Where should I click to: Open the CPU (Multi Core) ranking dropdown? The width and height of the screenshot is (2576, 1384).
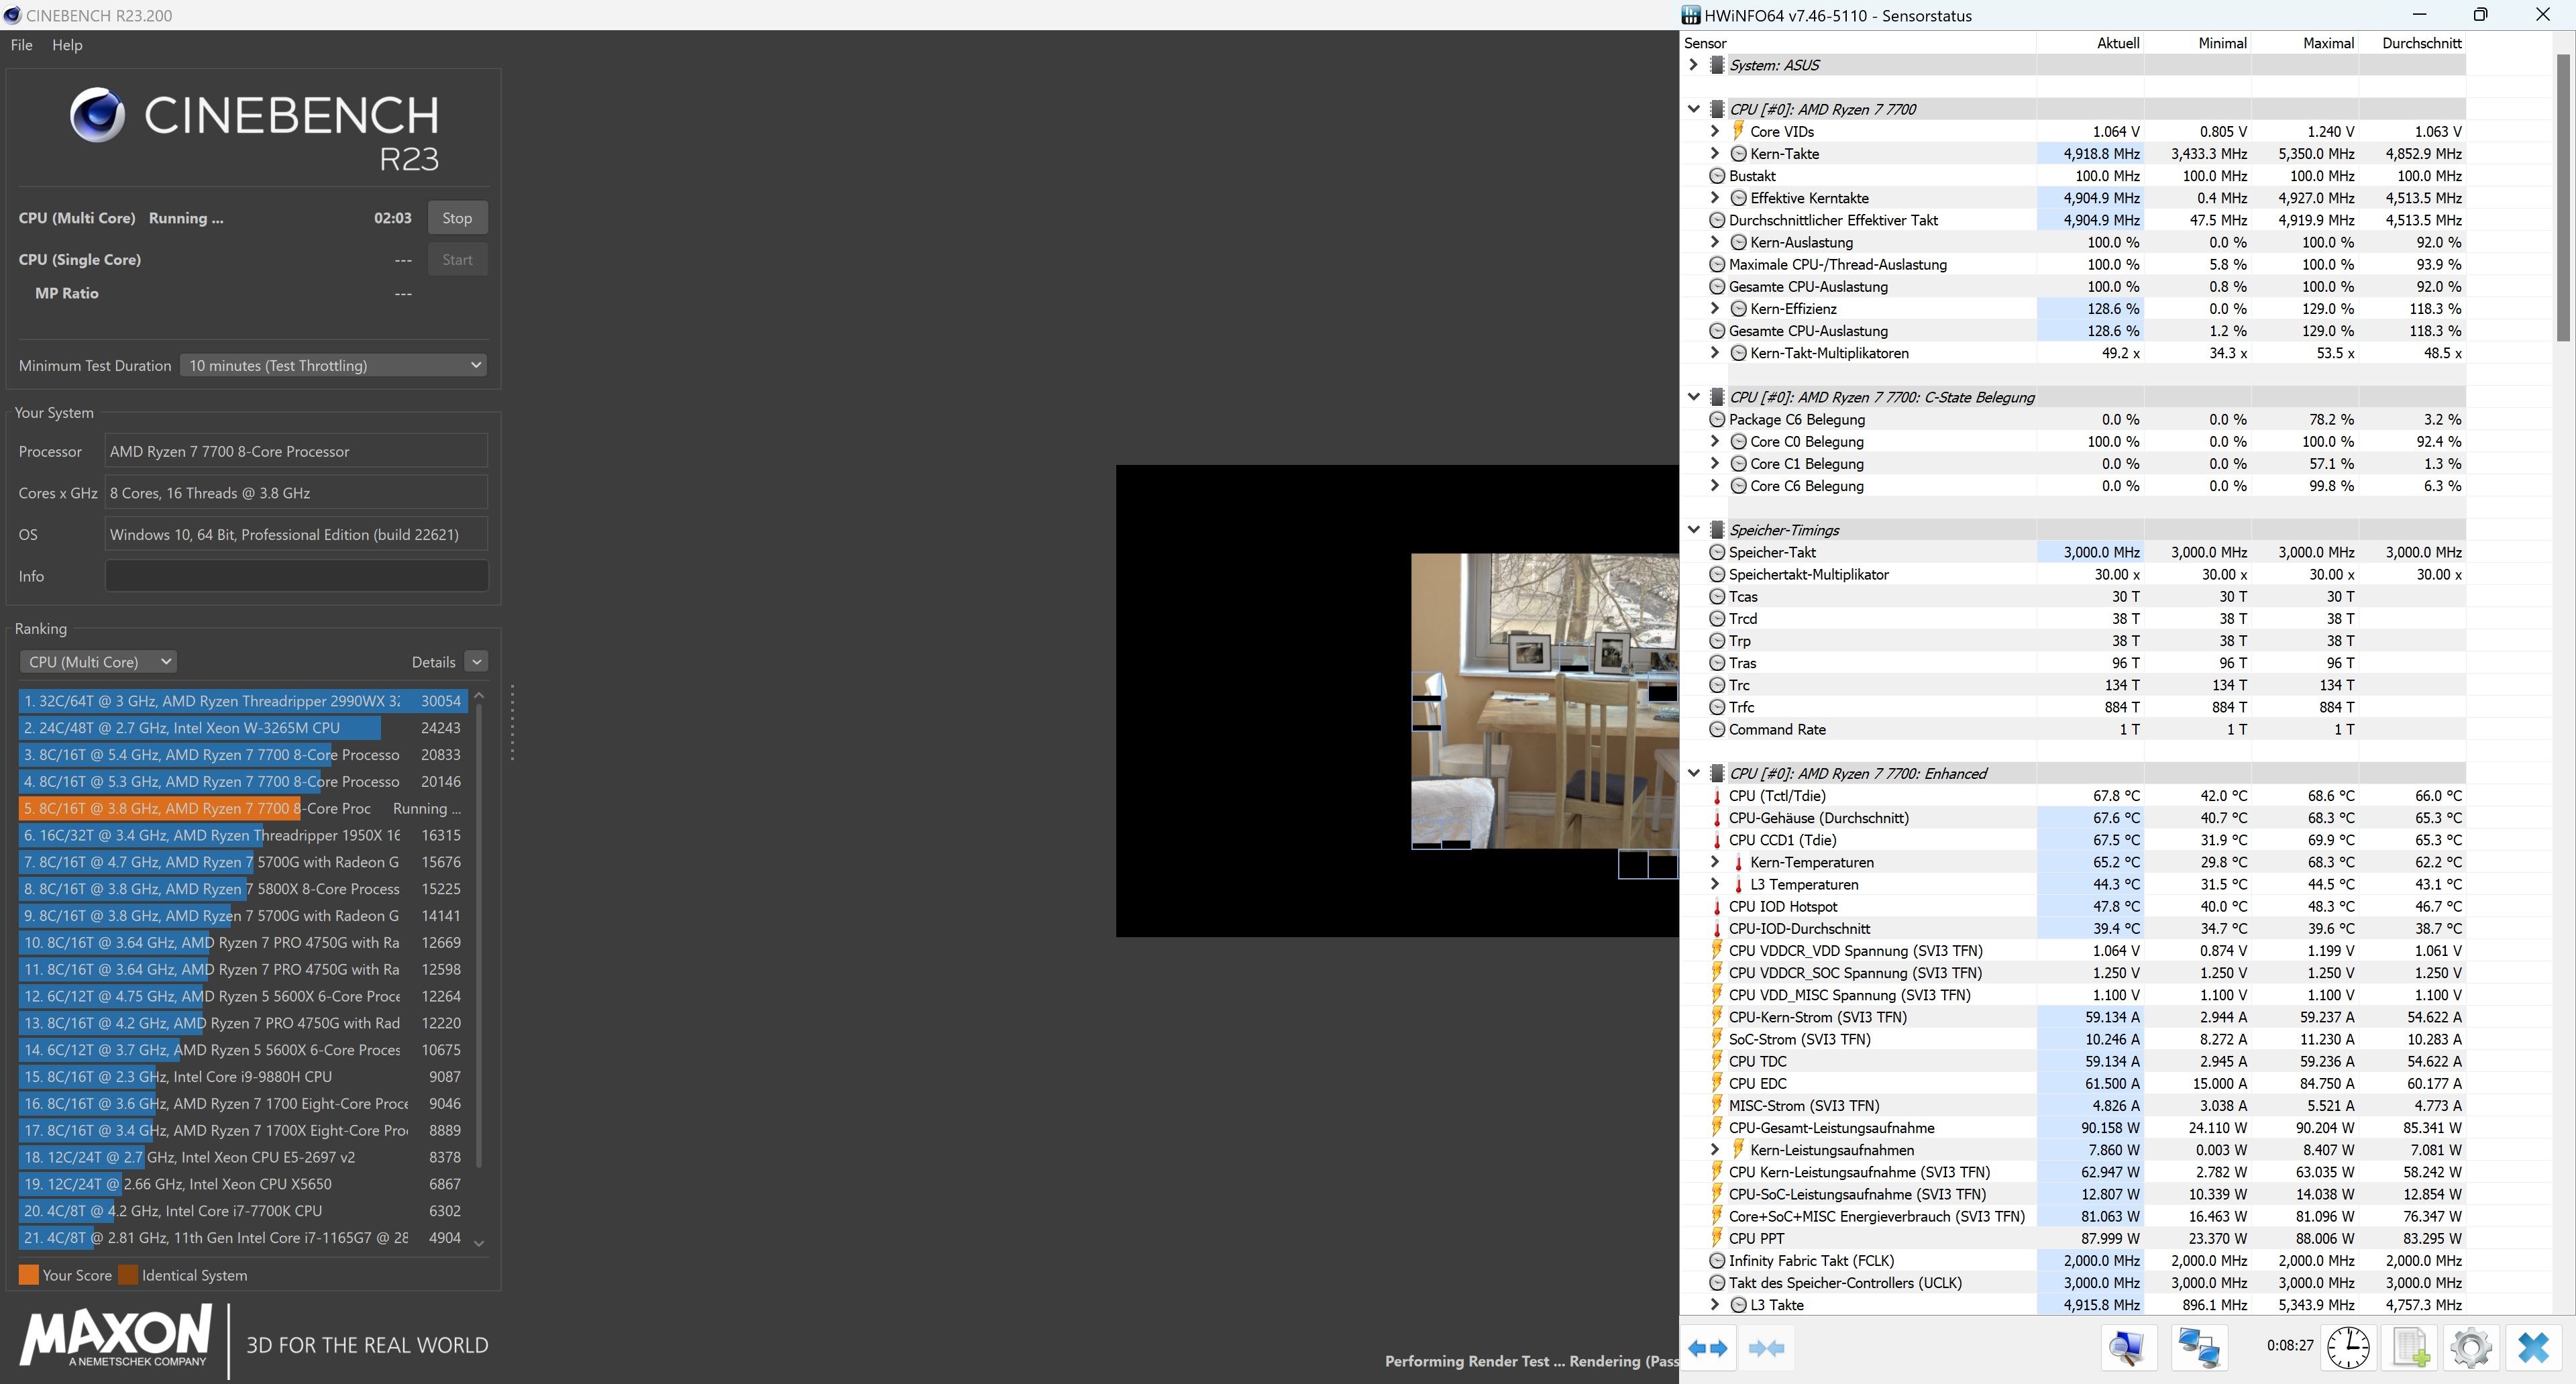click(98, 662)
